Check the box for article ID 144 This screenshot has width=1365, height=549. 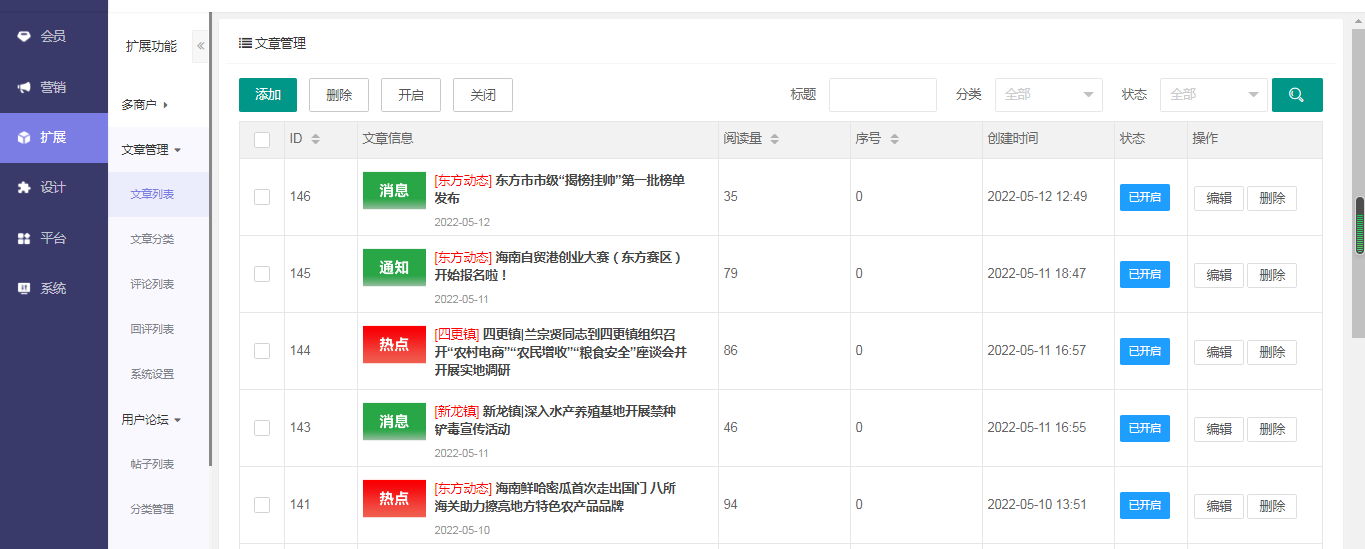click(262, 351)
